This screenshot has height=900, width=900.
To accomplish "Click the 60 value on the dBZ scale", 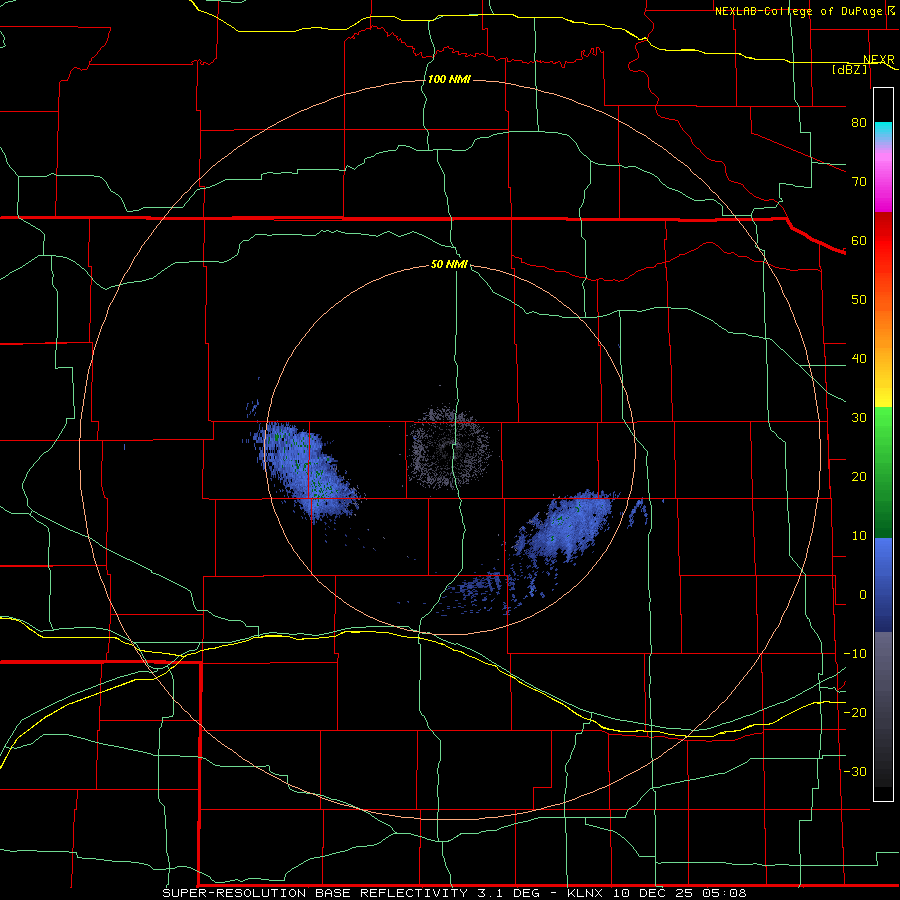I will (859, 240).
